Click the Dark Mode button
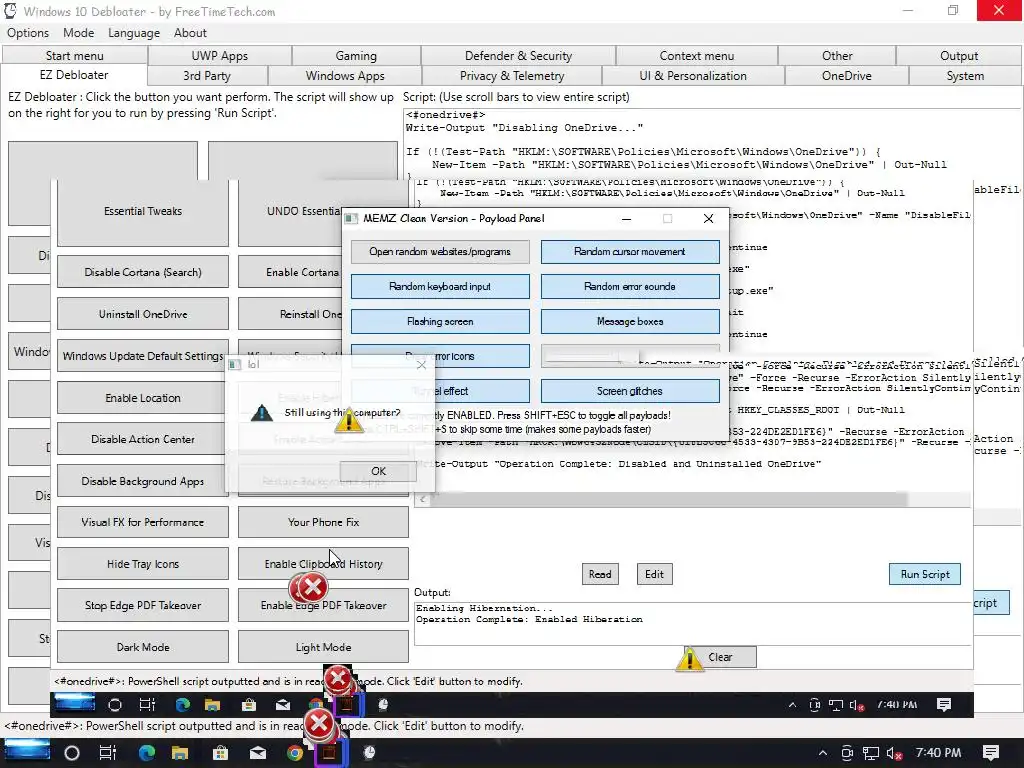The height and width of the screenshot is (768, 1024). [143, 647]
